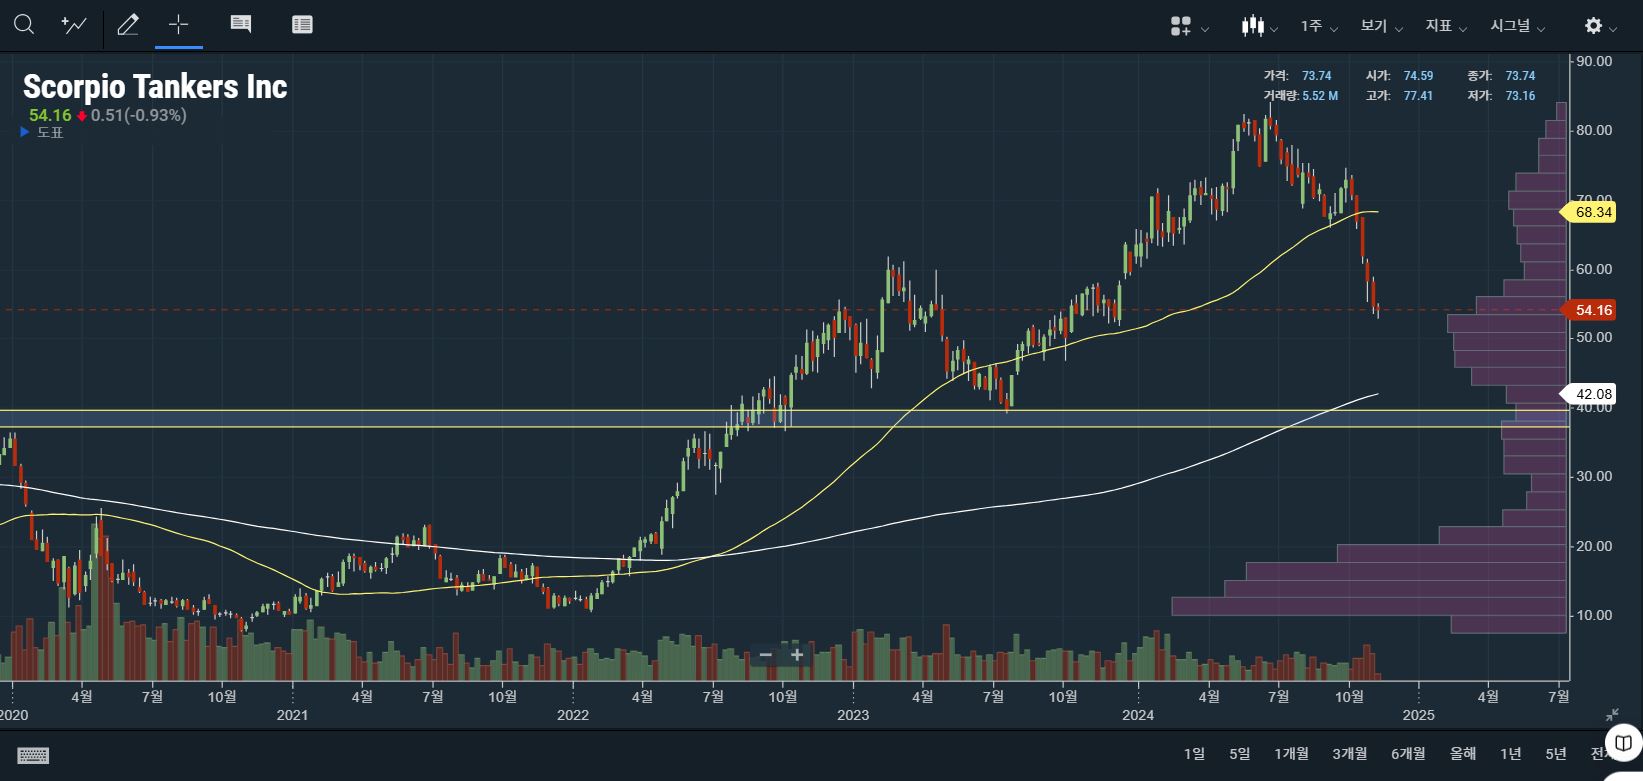This screenshot has height=781, width=1643.
Task: Open the chart comments speech-bubble icon
Action: click(x=241, y=25)
